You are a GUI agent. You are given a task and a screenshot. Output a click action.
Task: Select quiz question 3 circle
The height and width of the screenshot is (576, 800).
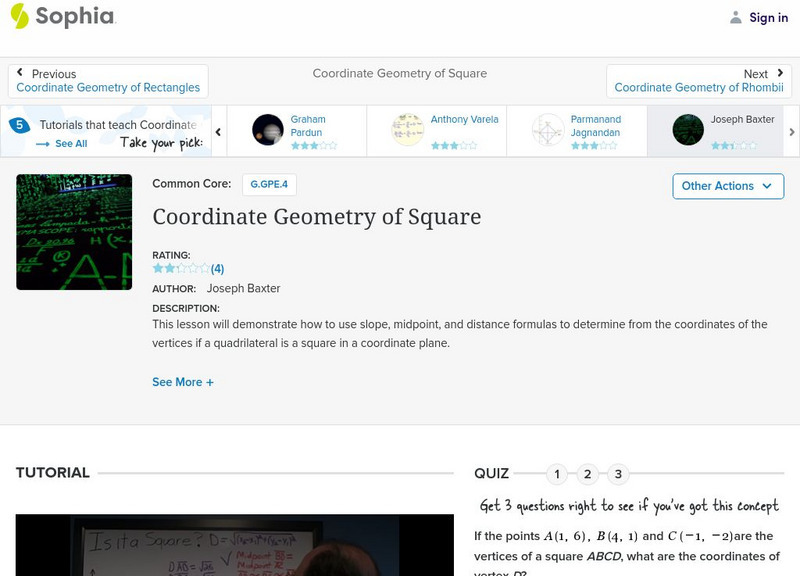[618, 474]
